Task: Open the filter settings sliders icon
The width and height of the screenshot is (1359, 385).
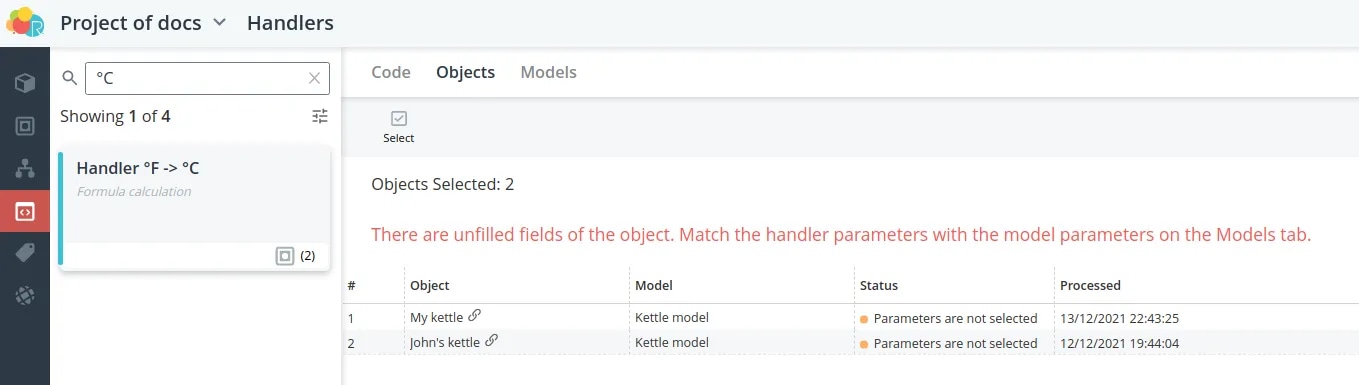Action: (x=320, y=116)
